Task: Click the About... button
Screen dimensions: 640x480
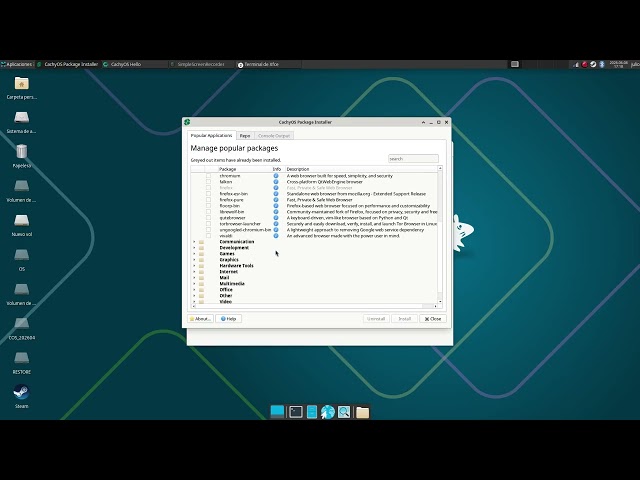Action: click(200, 319)
